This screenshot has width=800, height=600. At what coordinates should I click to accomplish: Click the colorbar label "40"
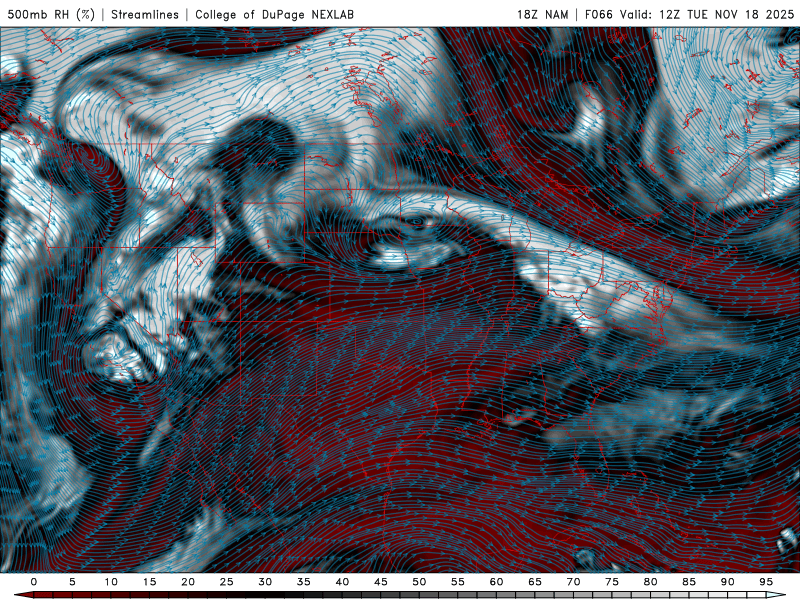pos(342,582)
